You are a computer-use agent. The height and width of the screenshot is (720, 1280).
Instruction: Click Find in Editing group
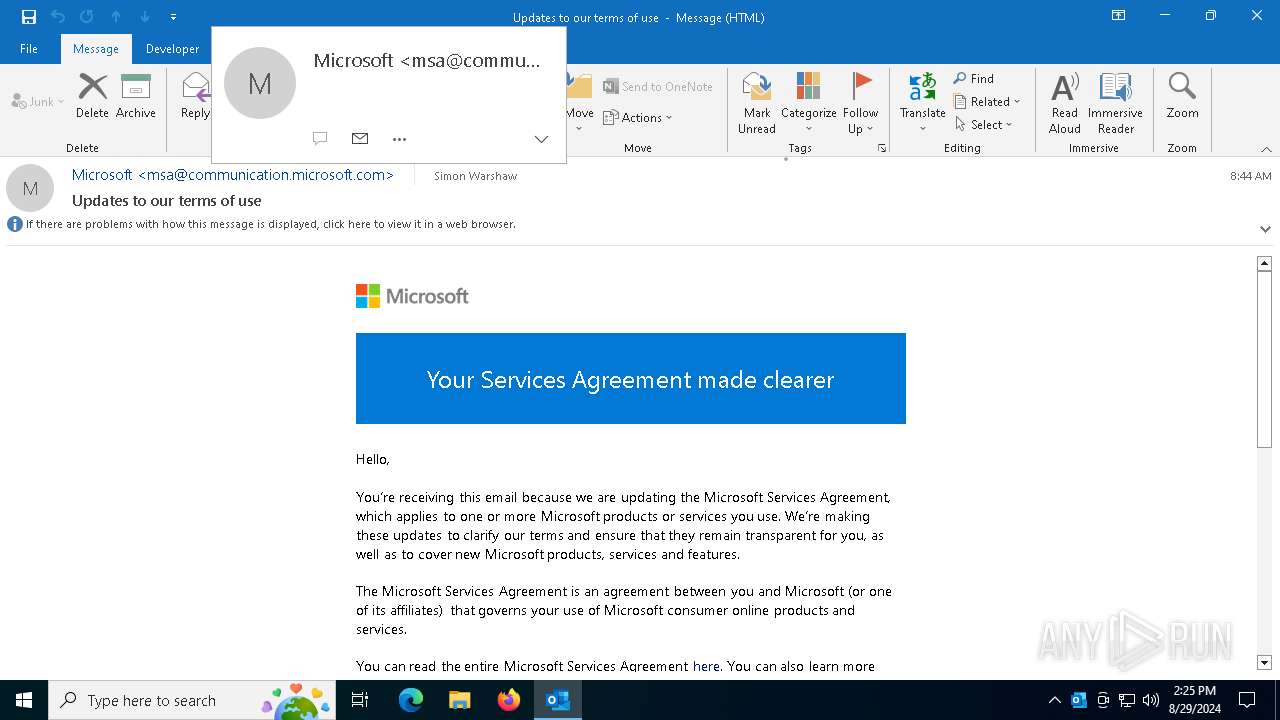(974, 79)
